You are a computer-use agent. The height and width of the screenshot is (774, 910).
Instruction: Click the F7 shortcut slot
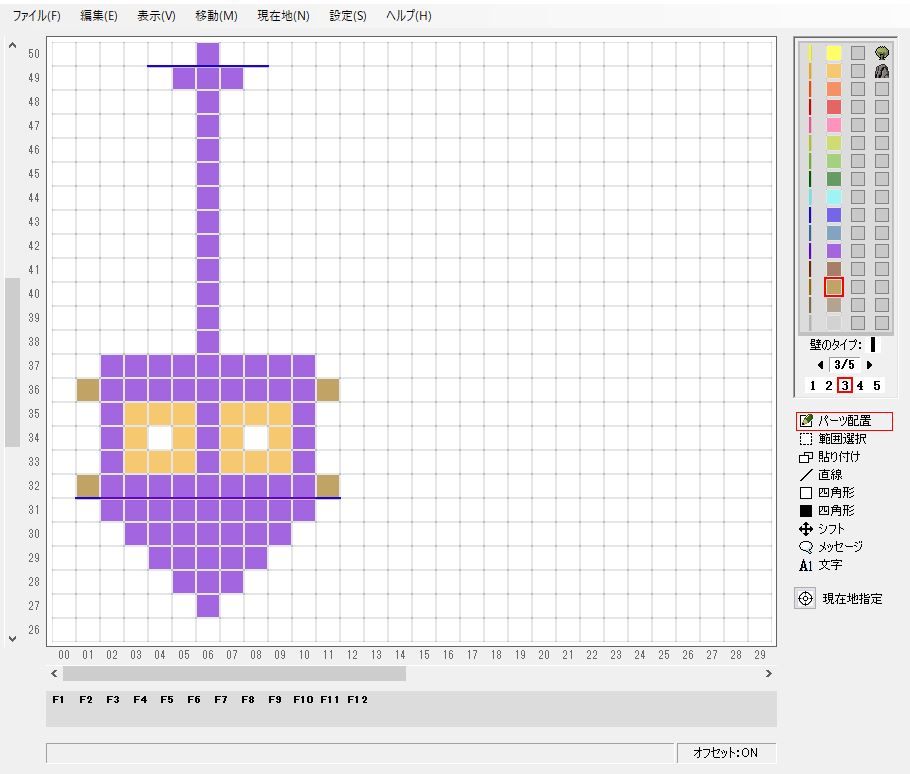(x=221, y=700)
